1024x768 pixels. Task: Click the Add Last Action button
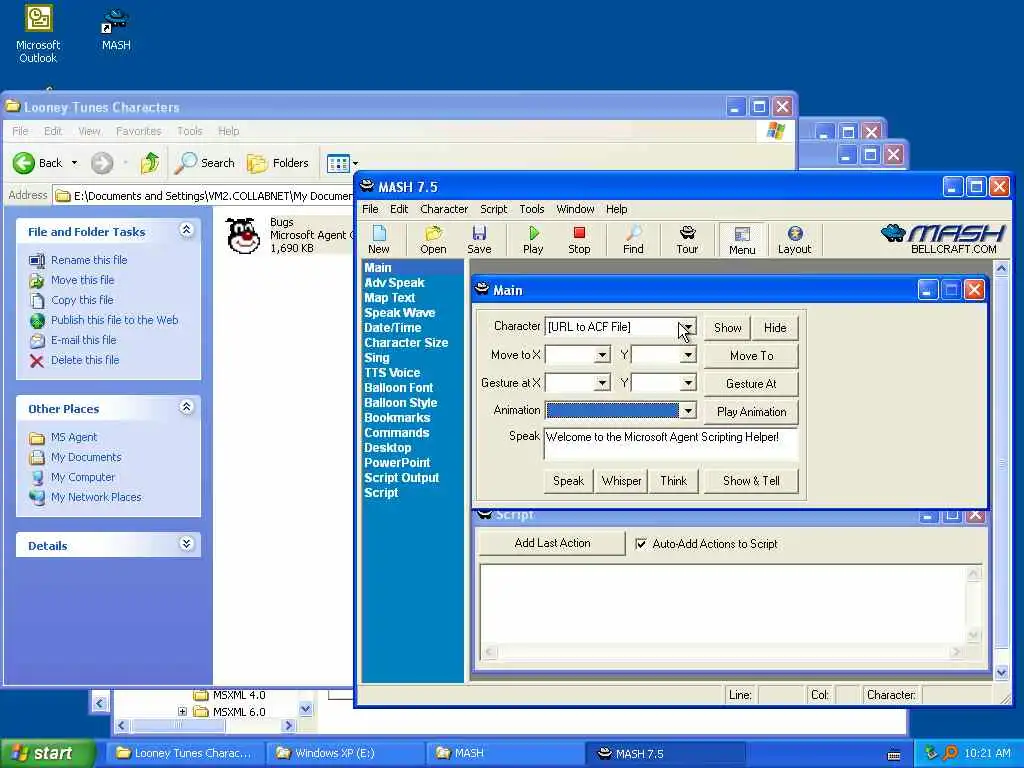(x=552, y=543)
